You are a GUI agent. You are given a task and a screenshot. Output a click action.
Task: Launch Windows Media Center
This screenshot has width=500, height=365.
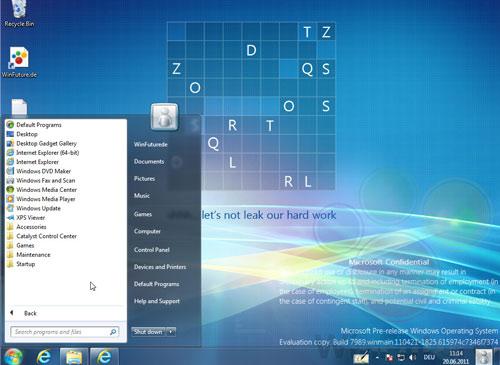[x=42, y=190]
